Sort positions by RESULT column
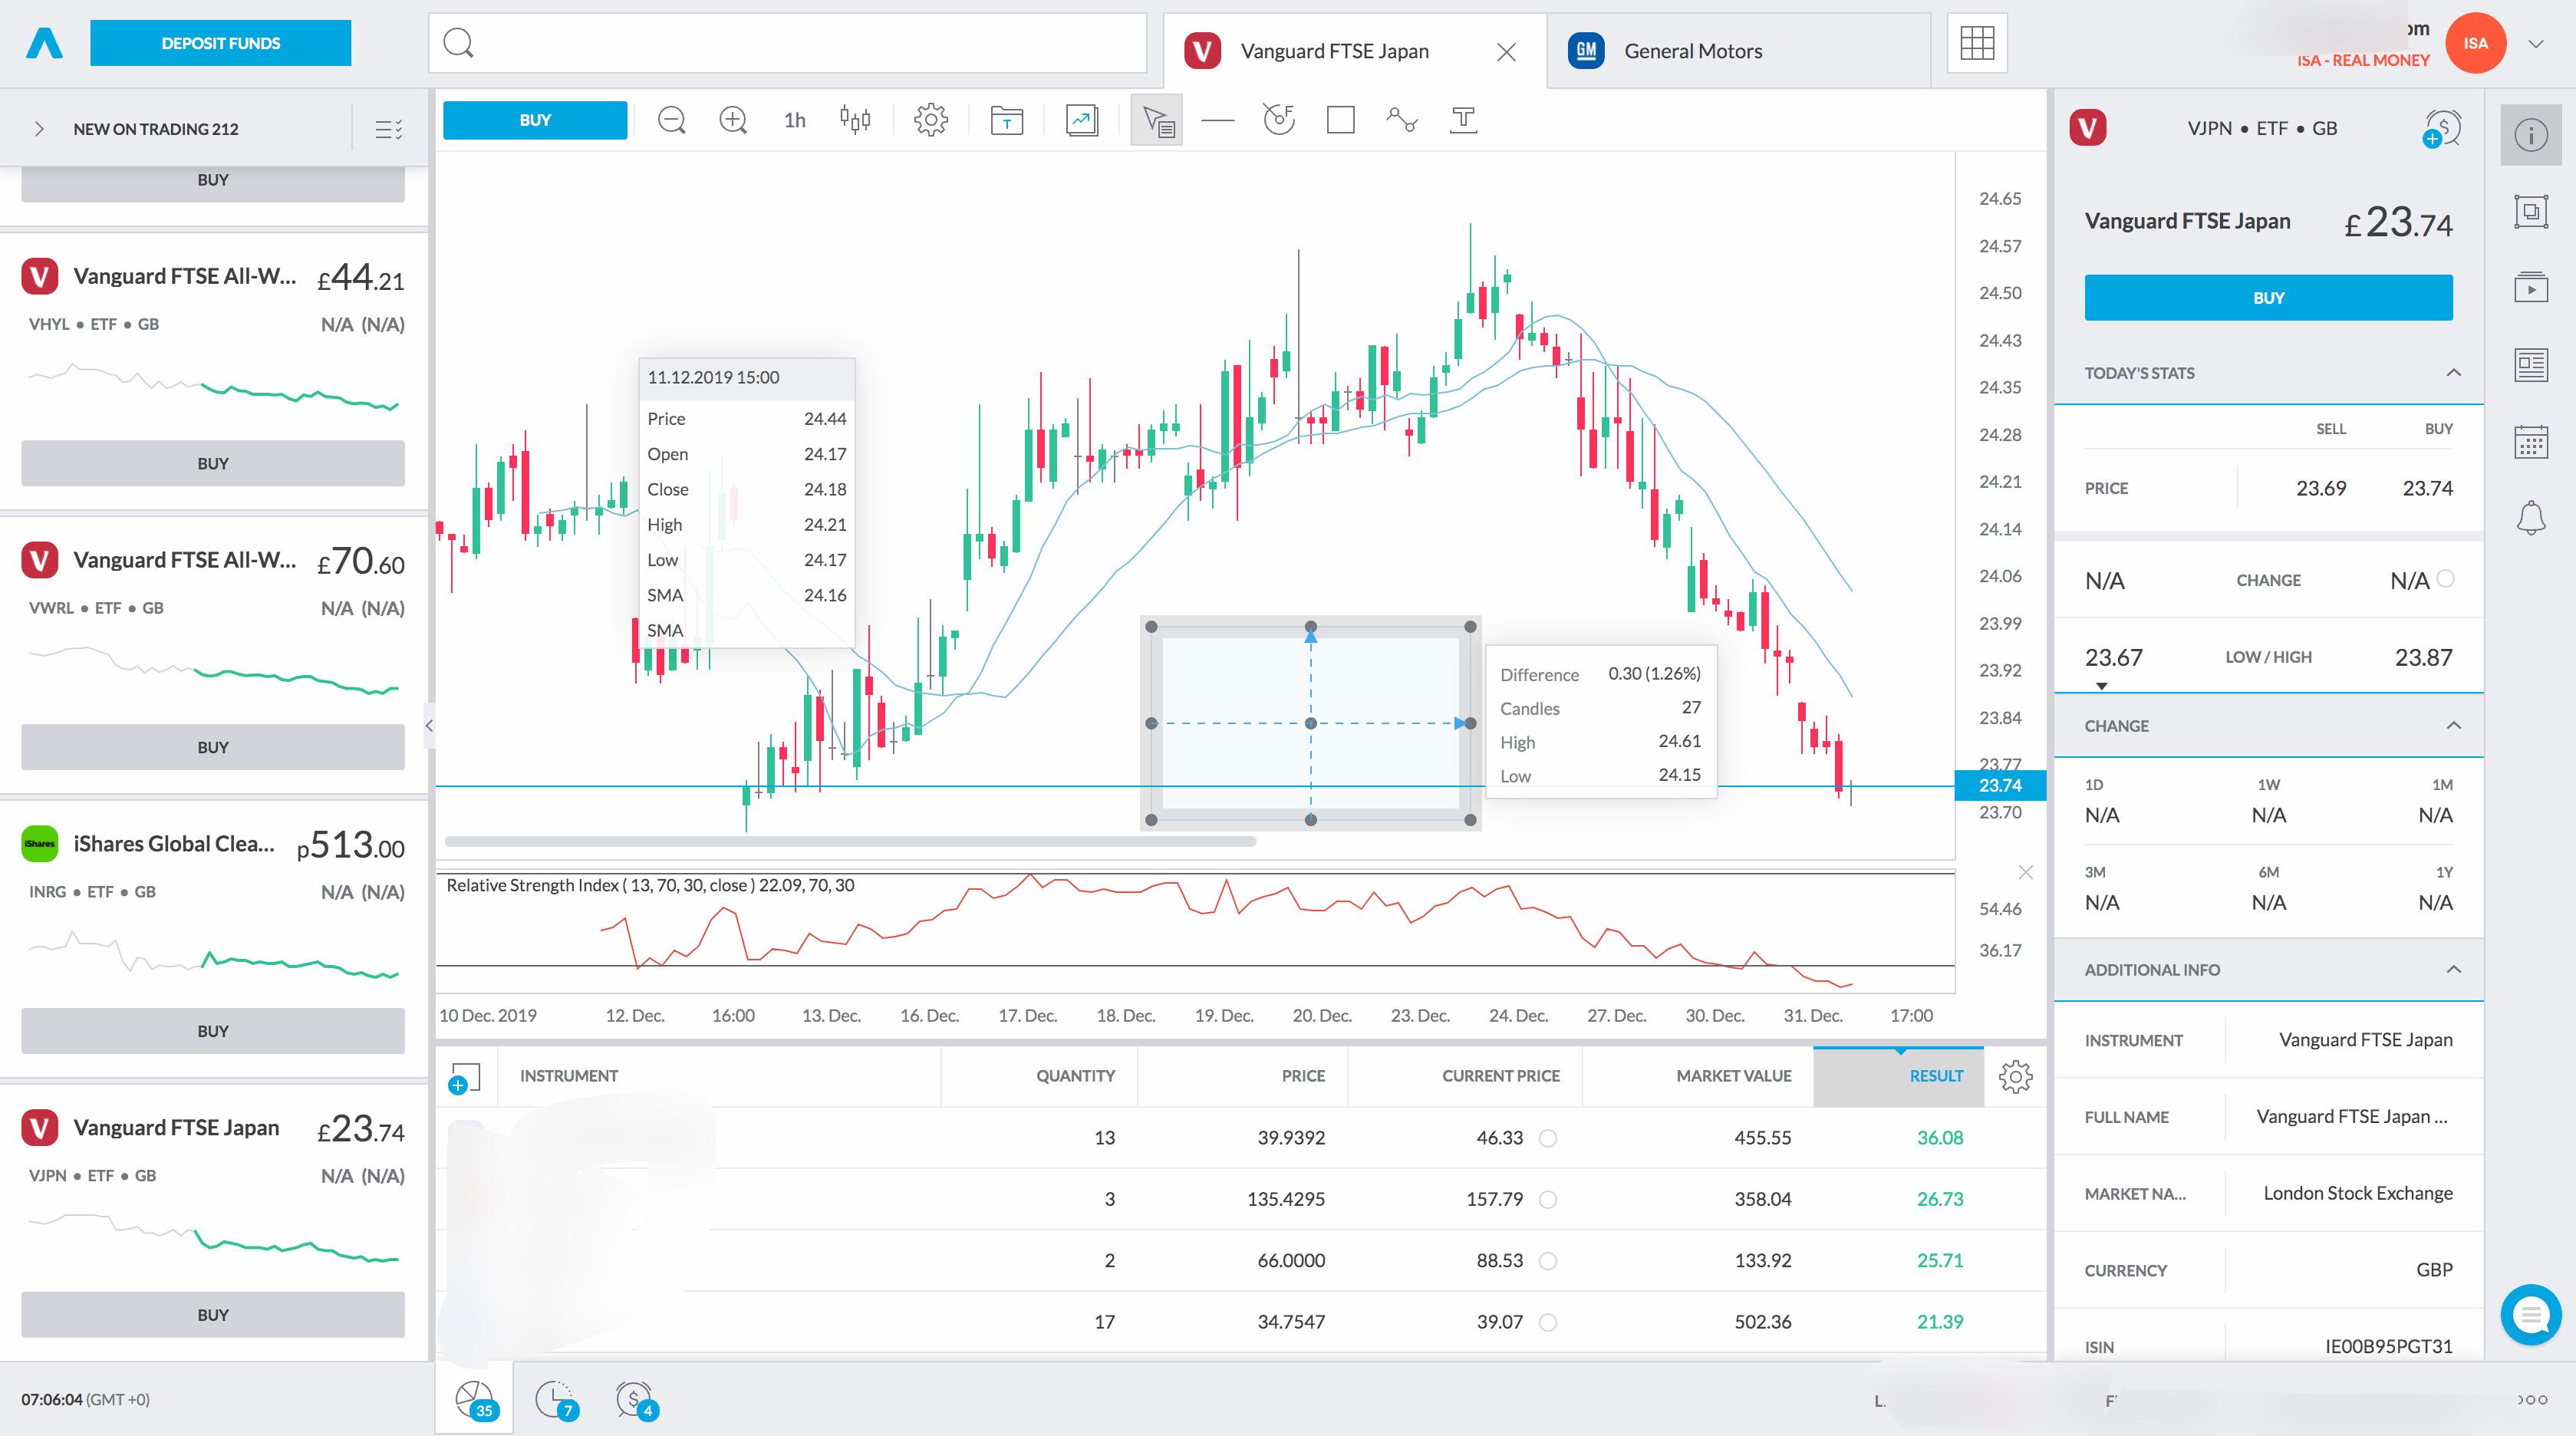Image resolution: width=2576 pixels, height=1436 pixels. pyautogui.click(x=1898, y=1076)
